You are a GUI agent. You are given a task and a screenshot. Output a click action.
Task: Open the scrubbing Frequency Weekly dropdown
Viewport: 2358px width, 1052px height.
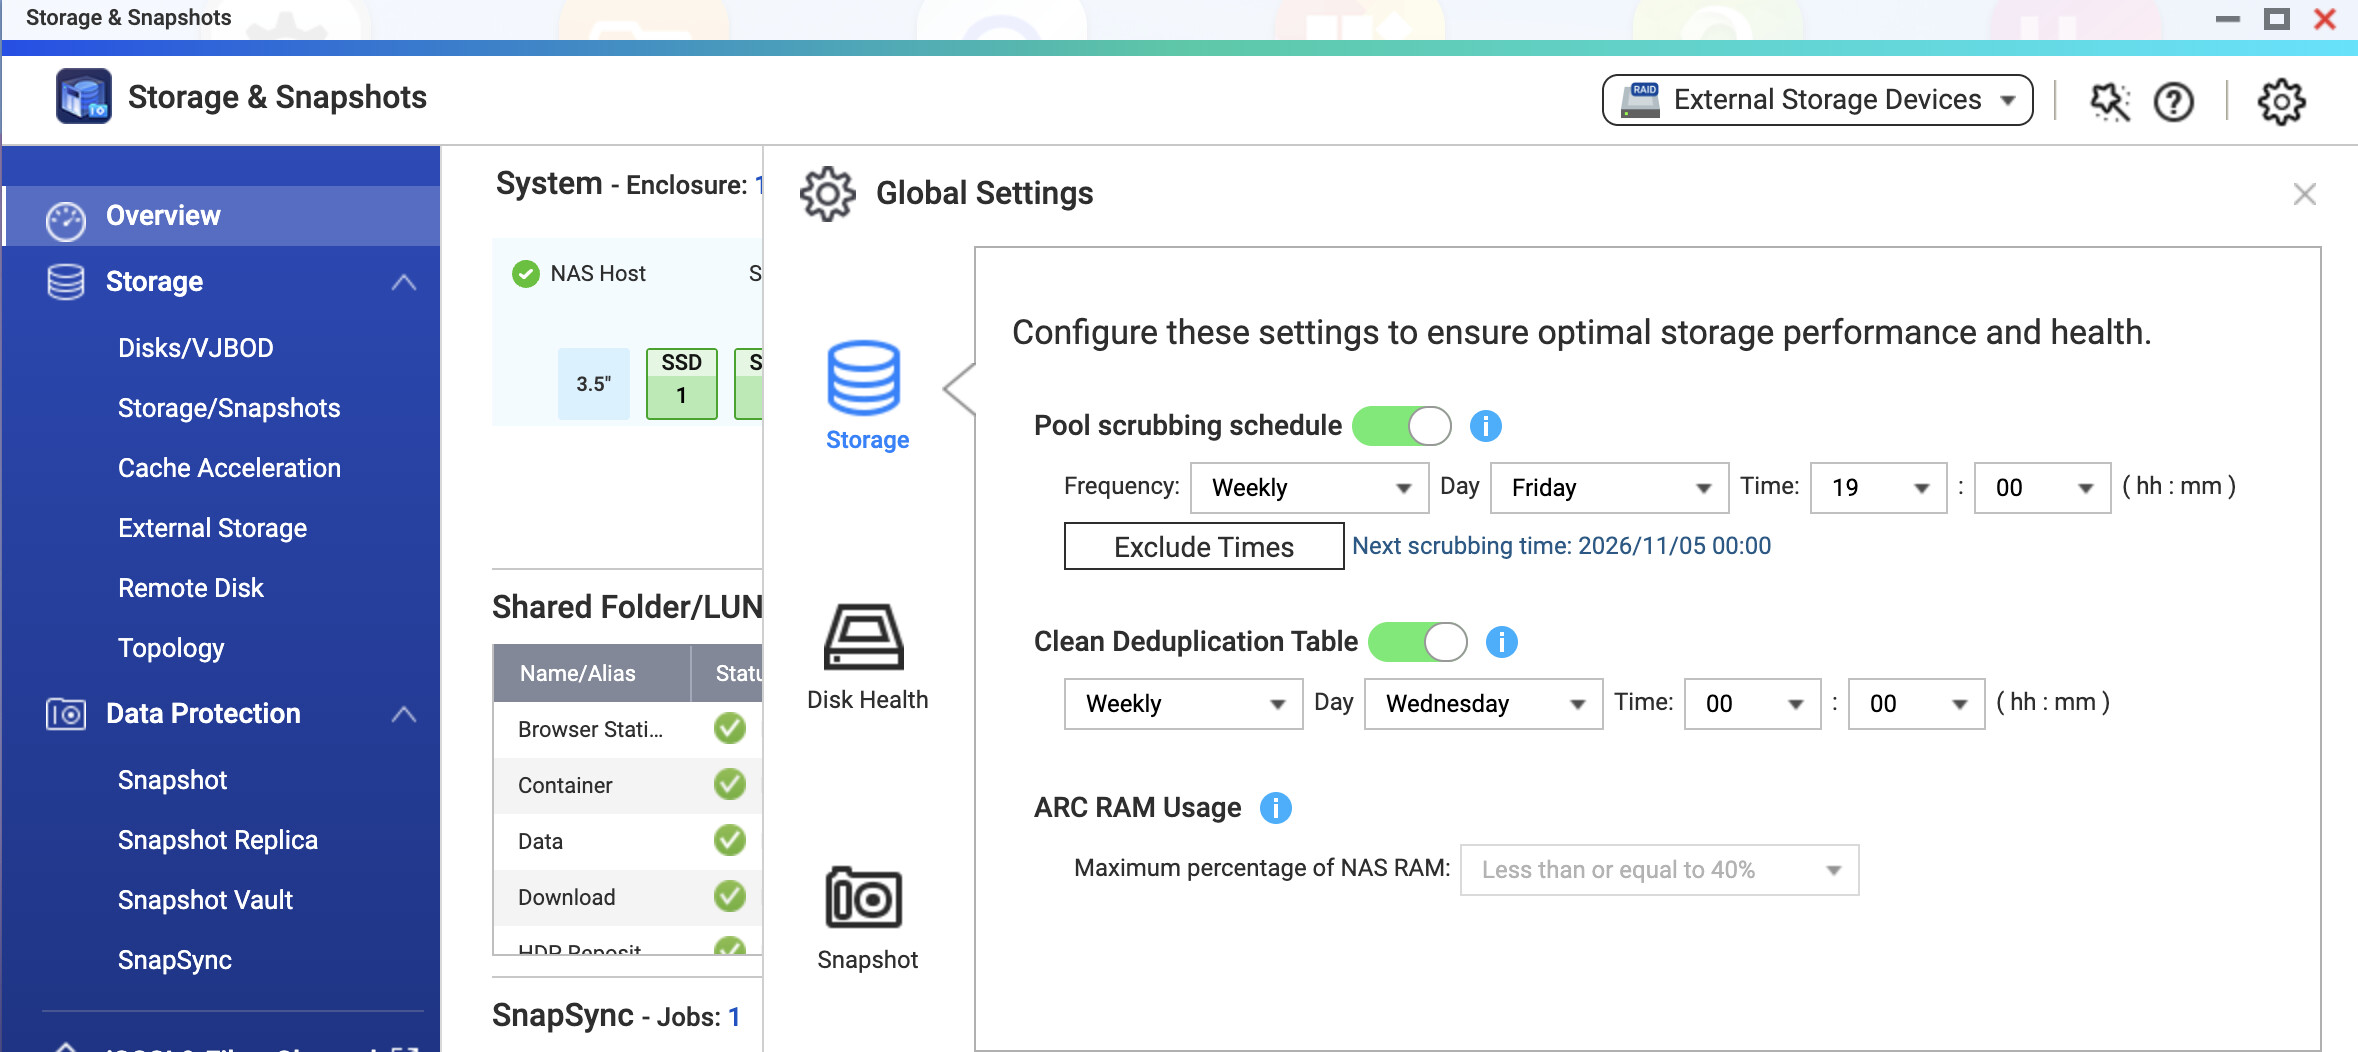[x=1308, y=488]
